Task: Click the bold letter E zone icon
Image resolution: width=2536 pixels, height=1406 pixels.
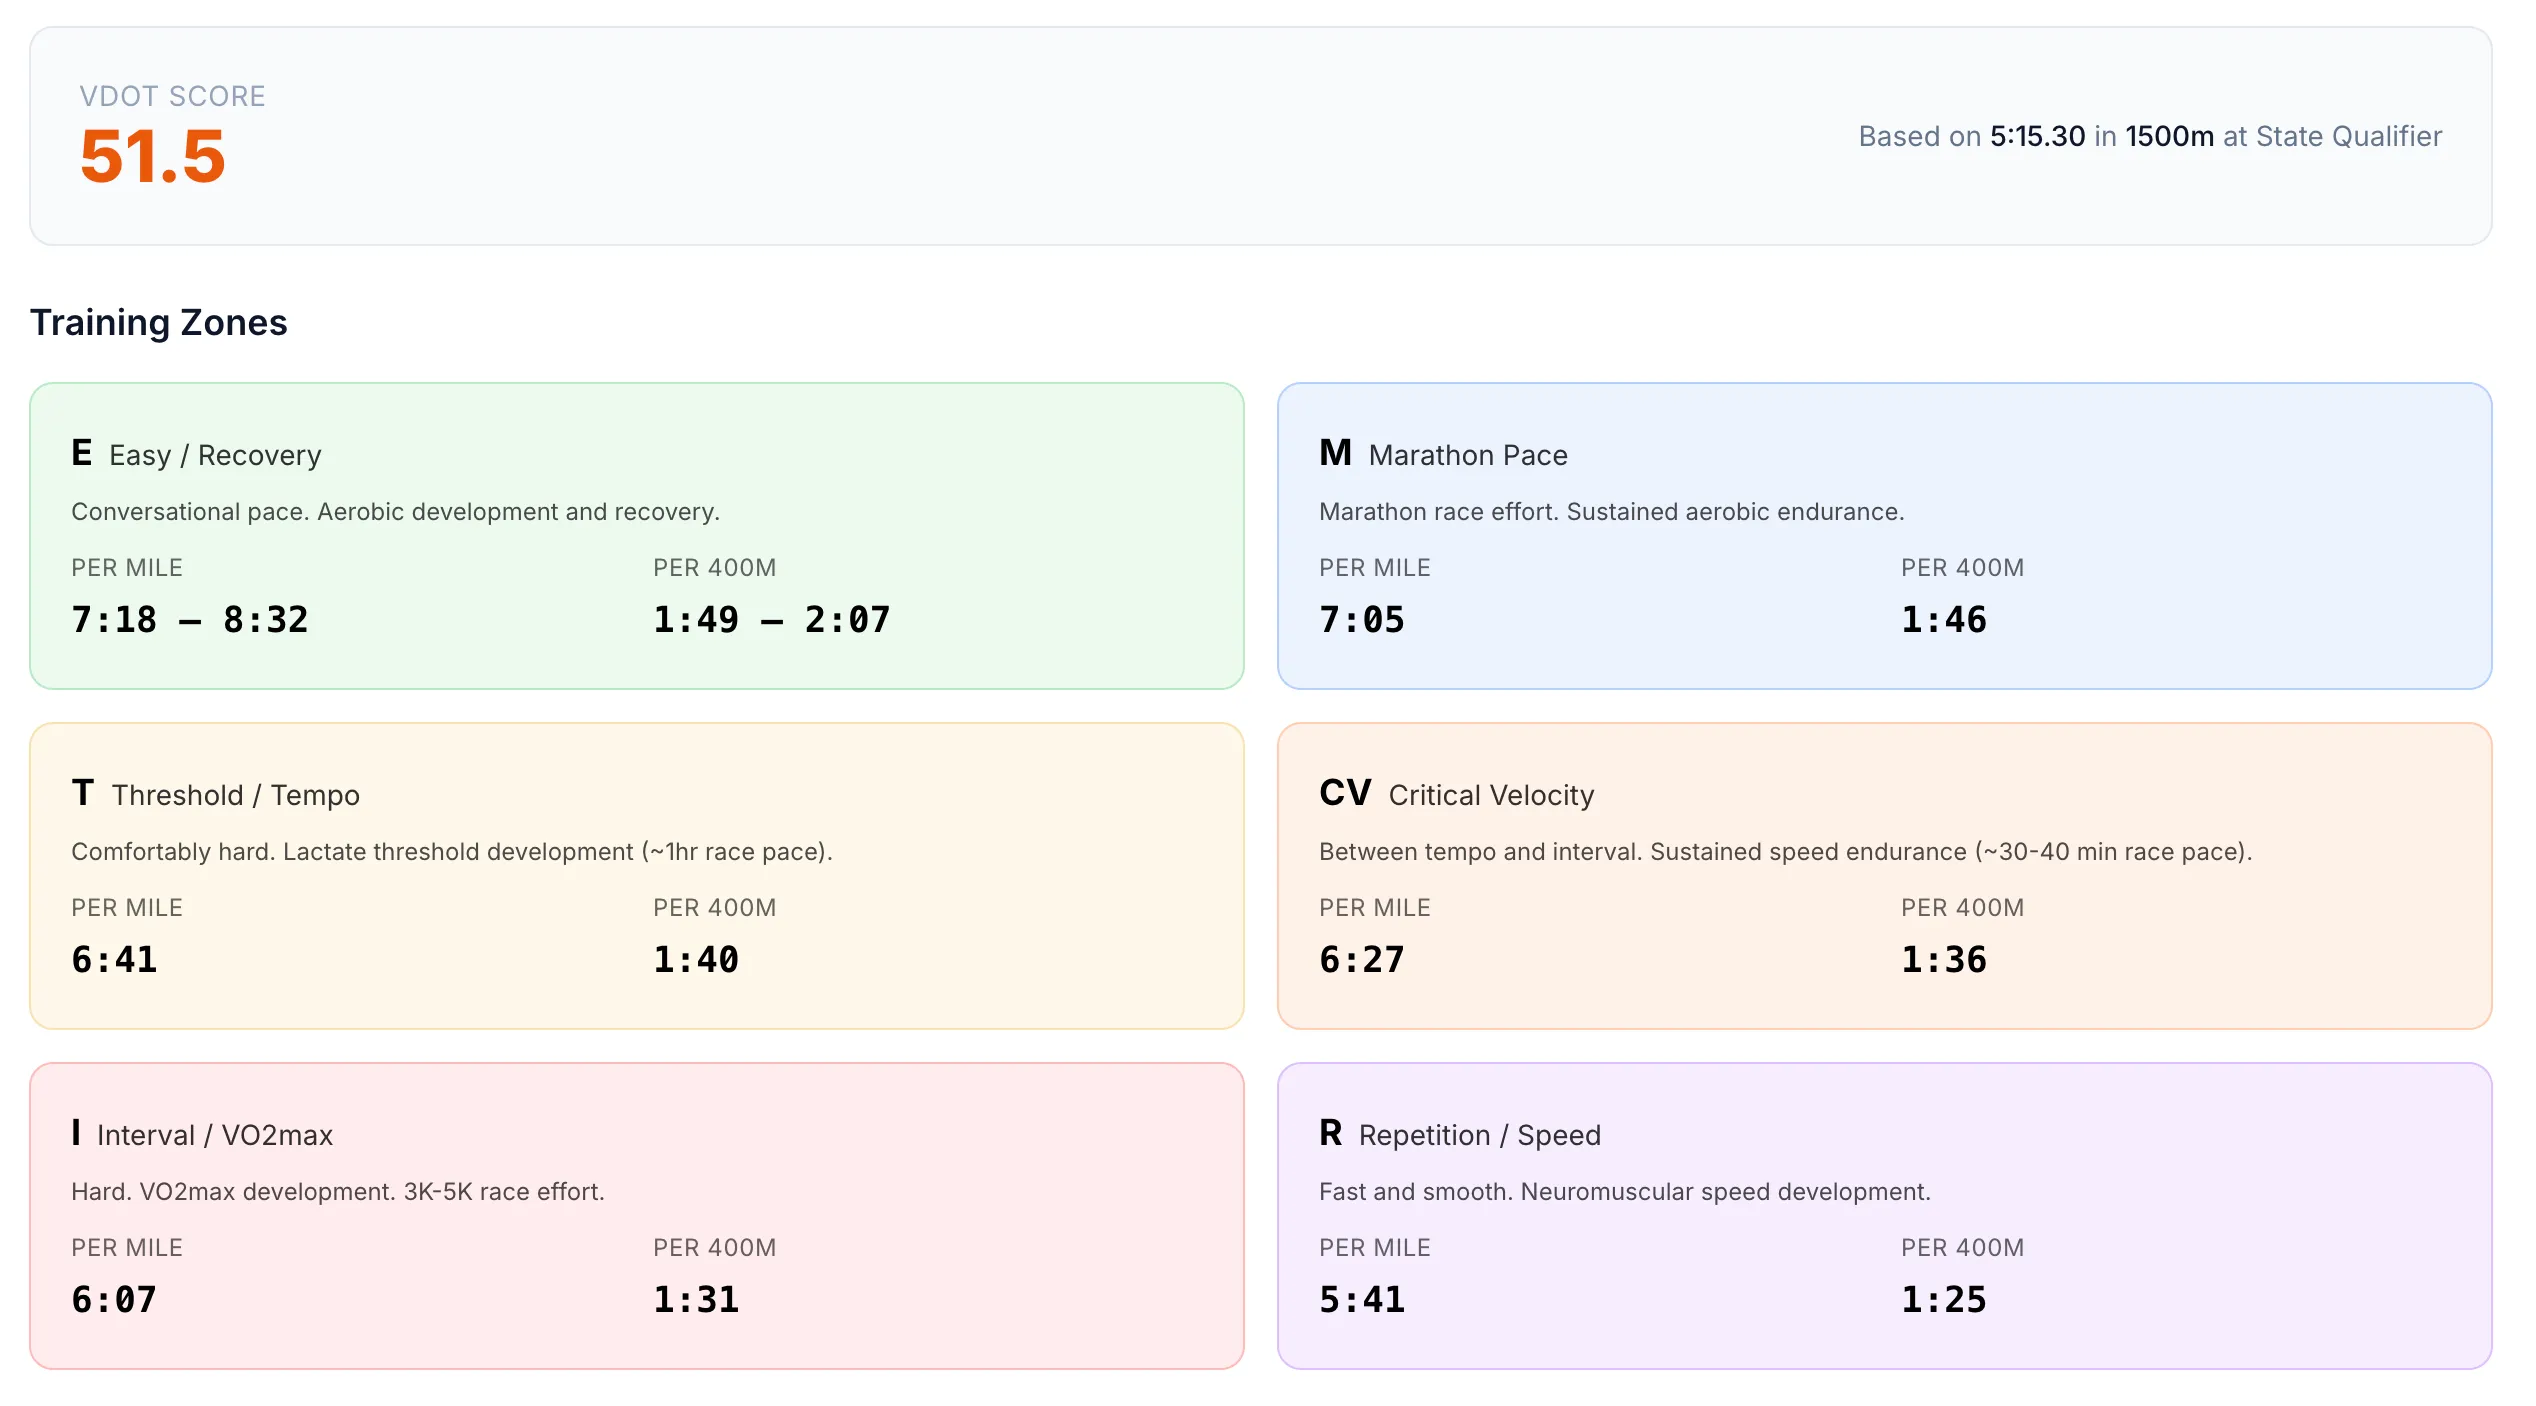Action: [82, 453]
